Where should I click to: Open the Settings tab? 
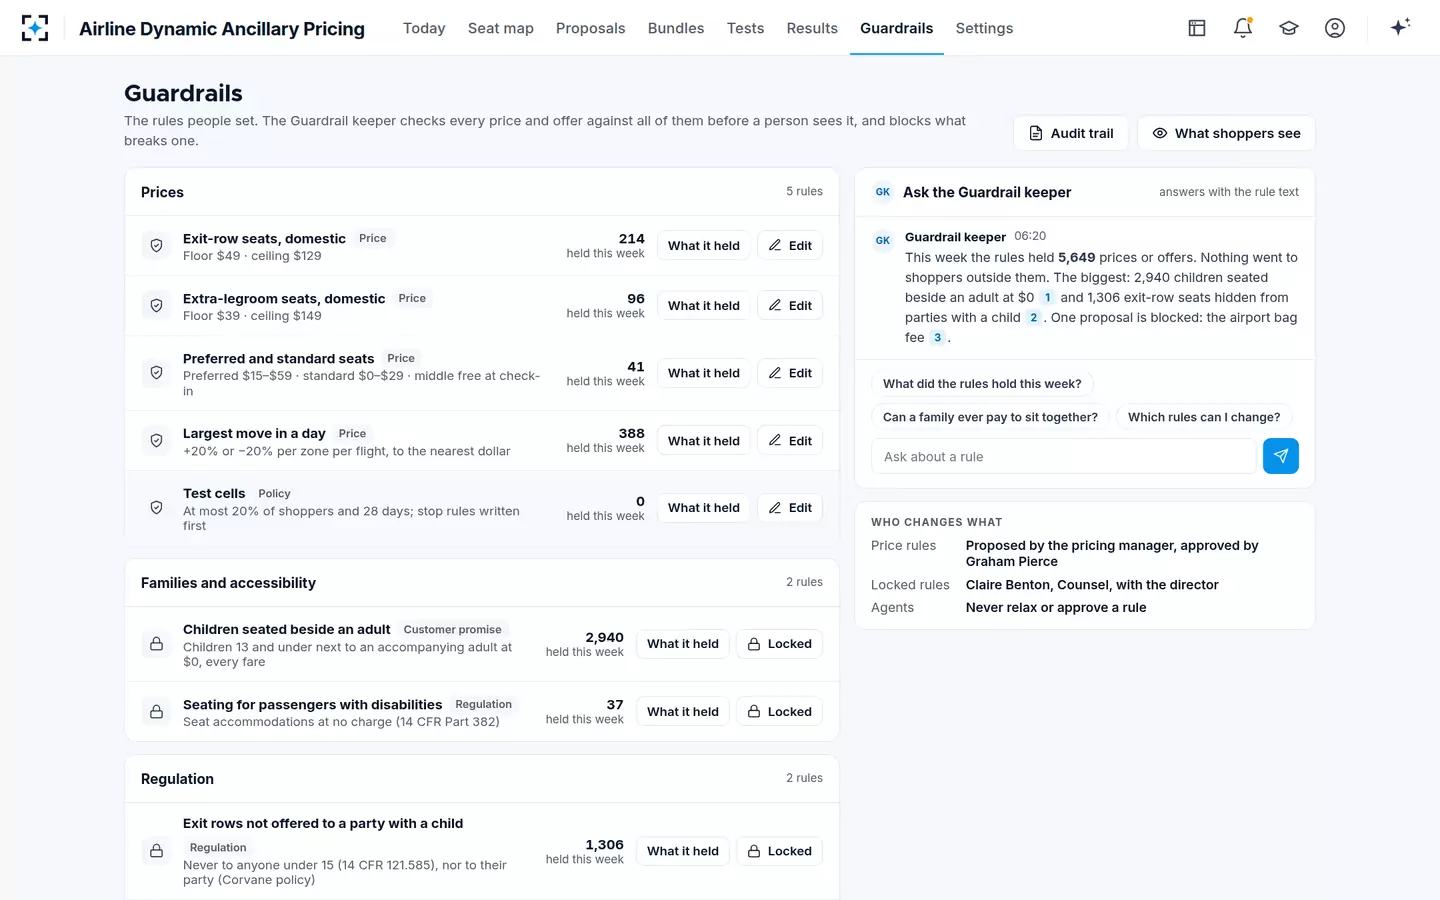pos(984,28)
